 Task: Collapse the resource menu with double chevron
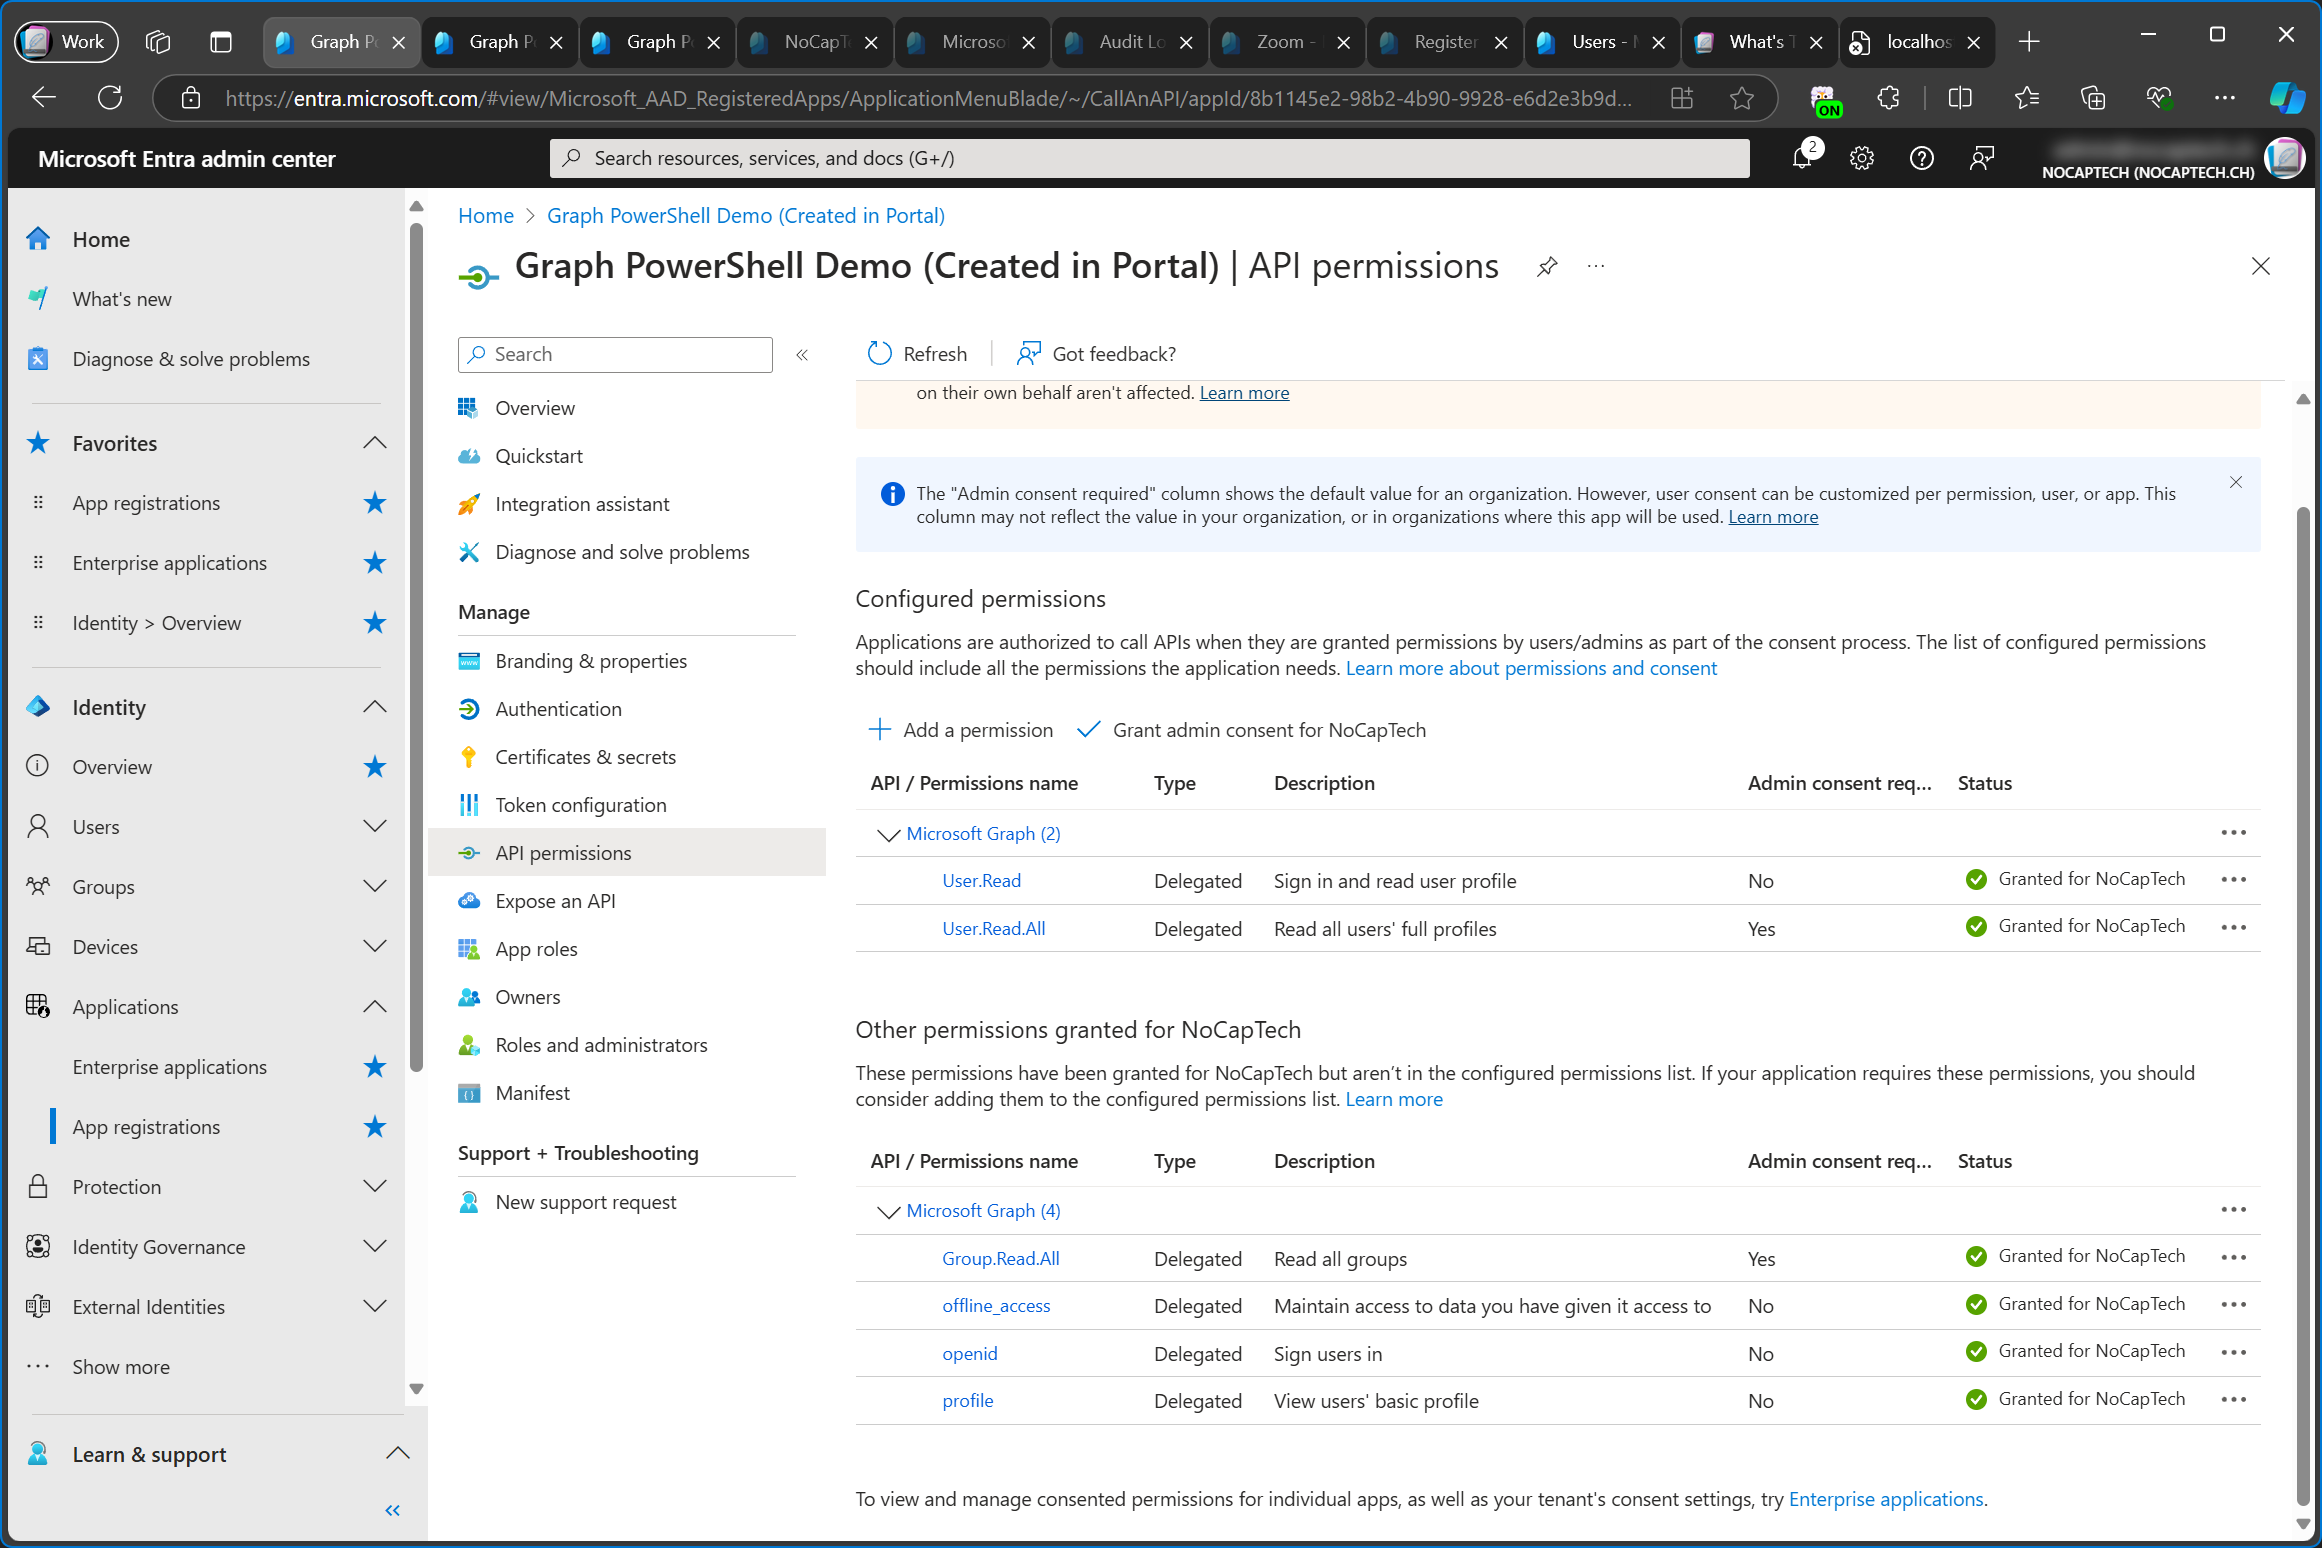tap(802, 355)
